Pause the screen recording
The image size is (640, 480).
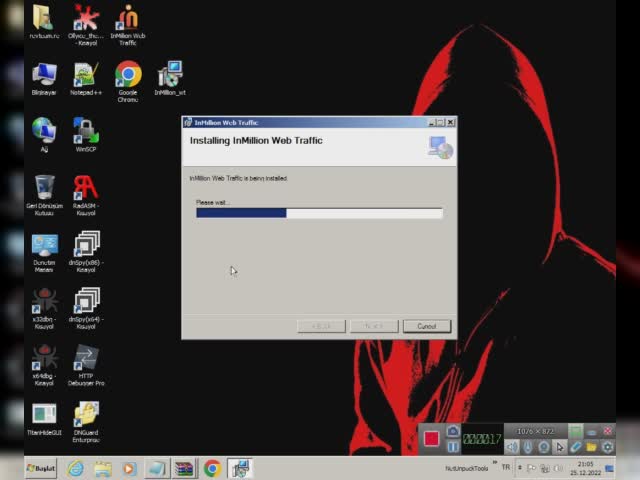[452, 447]
